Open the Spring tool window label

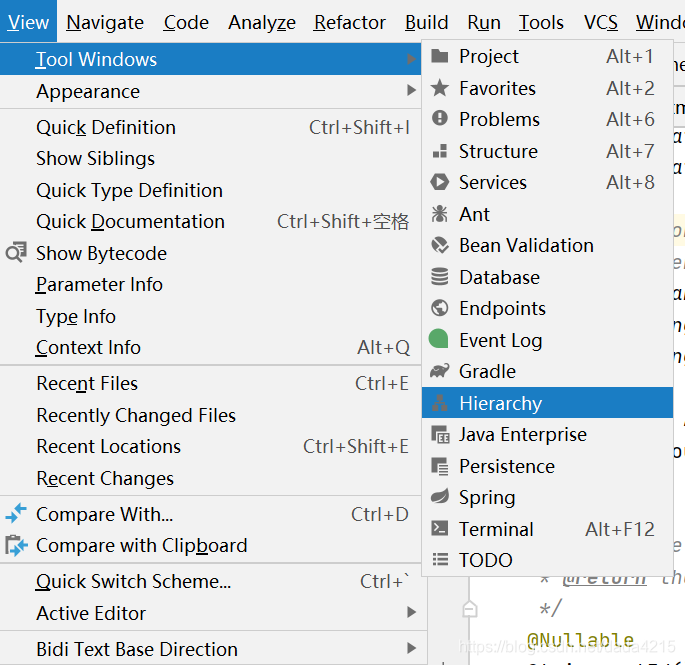click(487, 498)
